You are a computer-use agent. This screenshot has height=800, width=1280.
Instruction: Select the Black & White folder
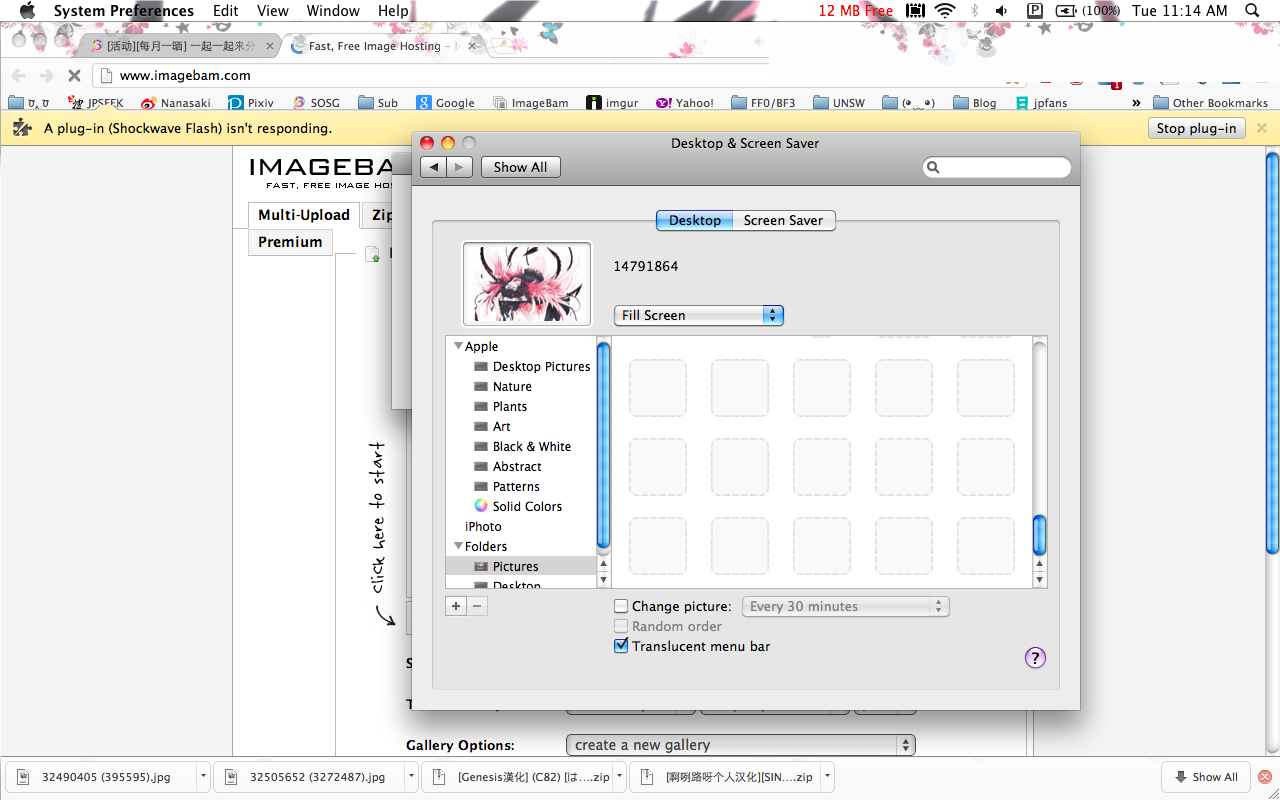pyautogui.click(x=522, y=446)
